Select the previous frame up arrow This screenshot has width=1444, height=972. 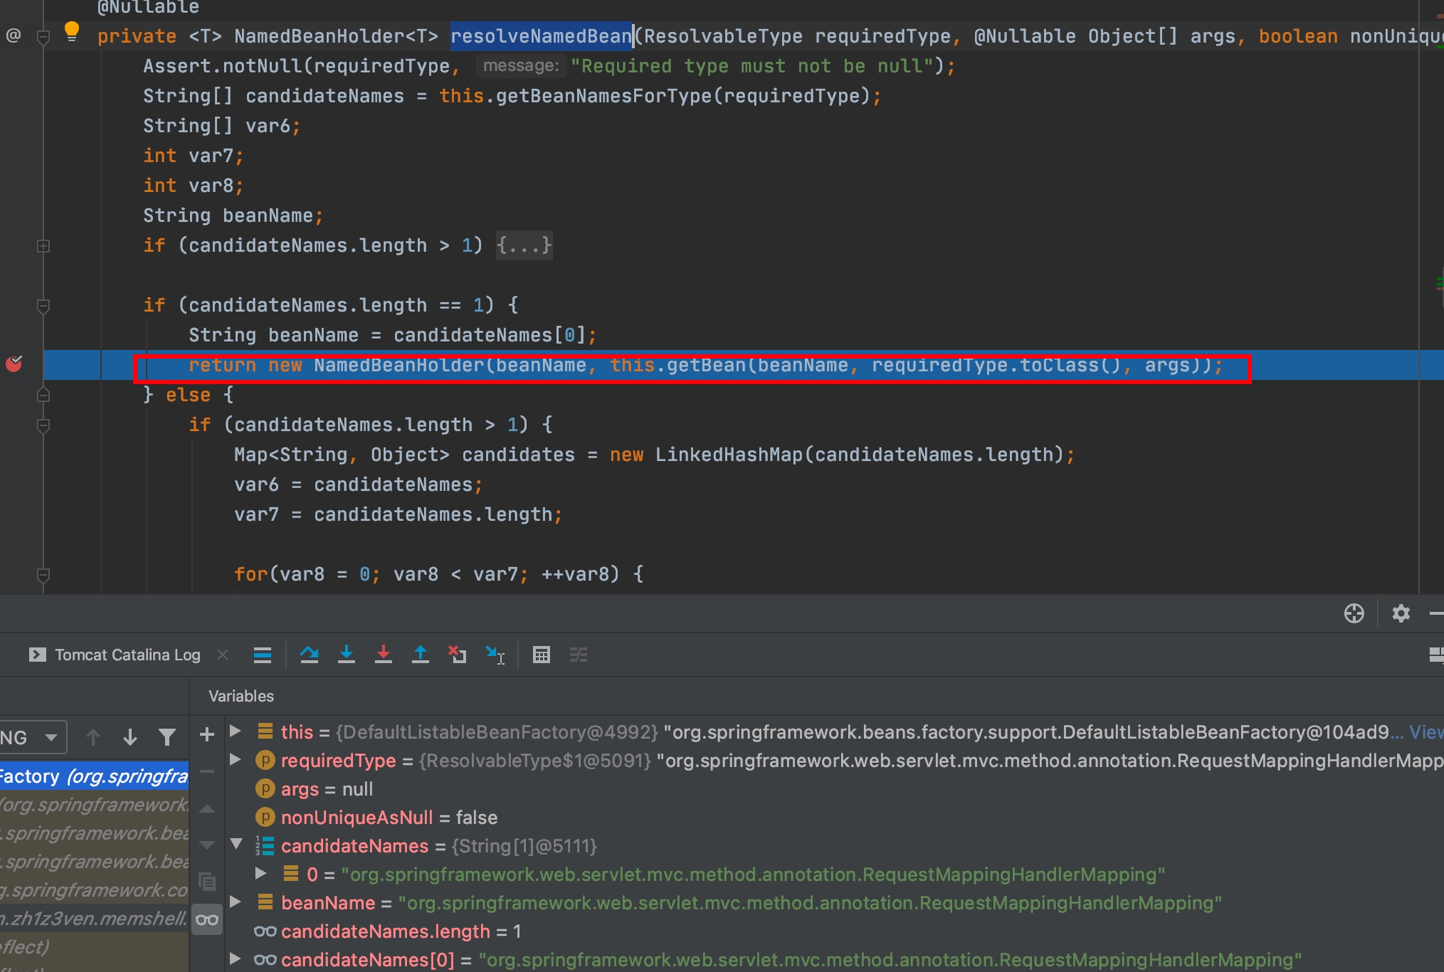point(93,738)
